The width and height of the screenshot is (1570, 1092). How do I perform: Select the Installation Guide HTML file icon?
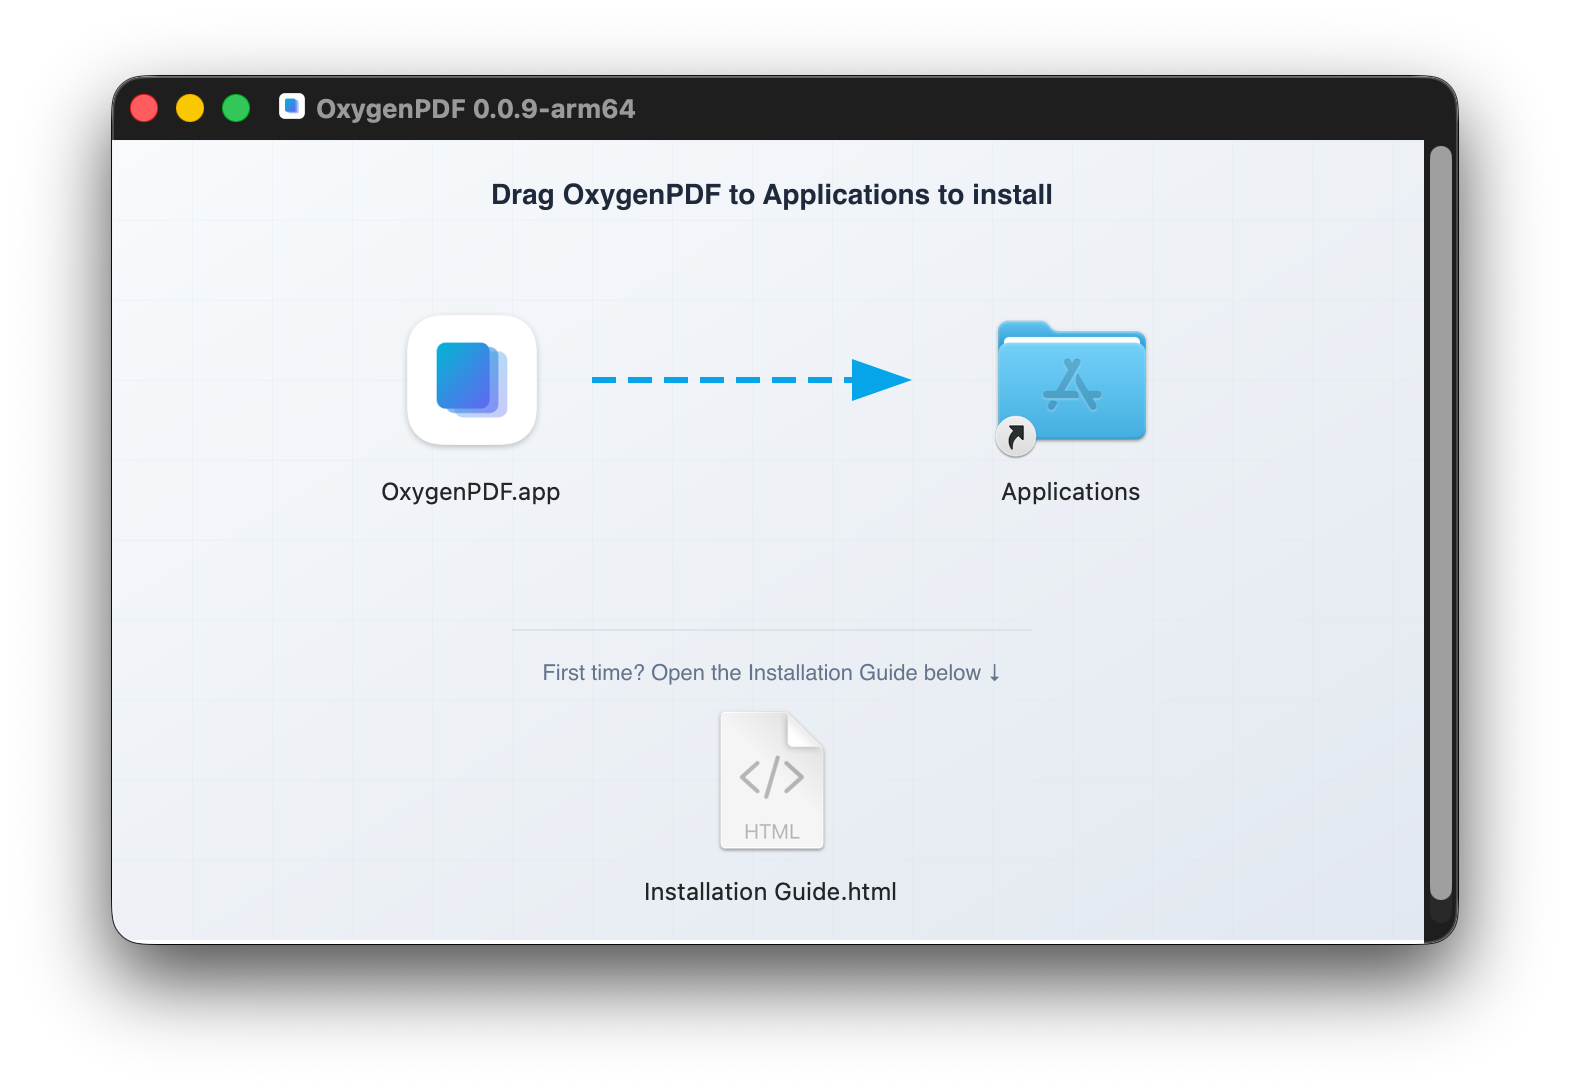tap(772, 780)
